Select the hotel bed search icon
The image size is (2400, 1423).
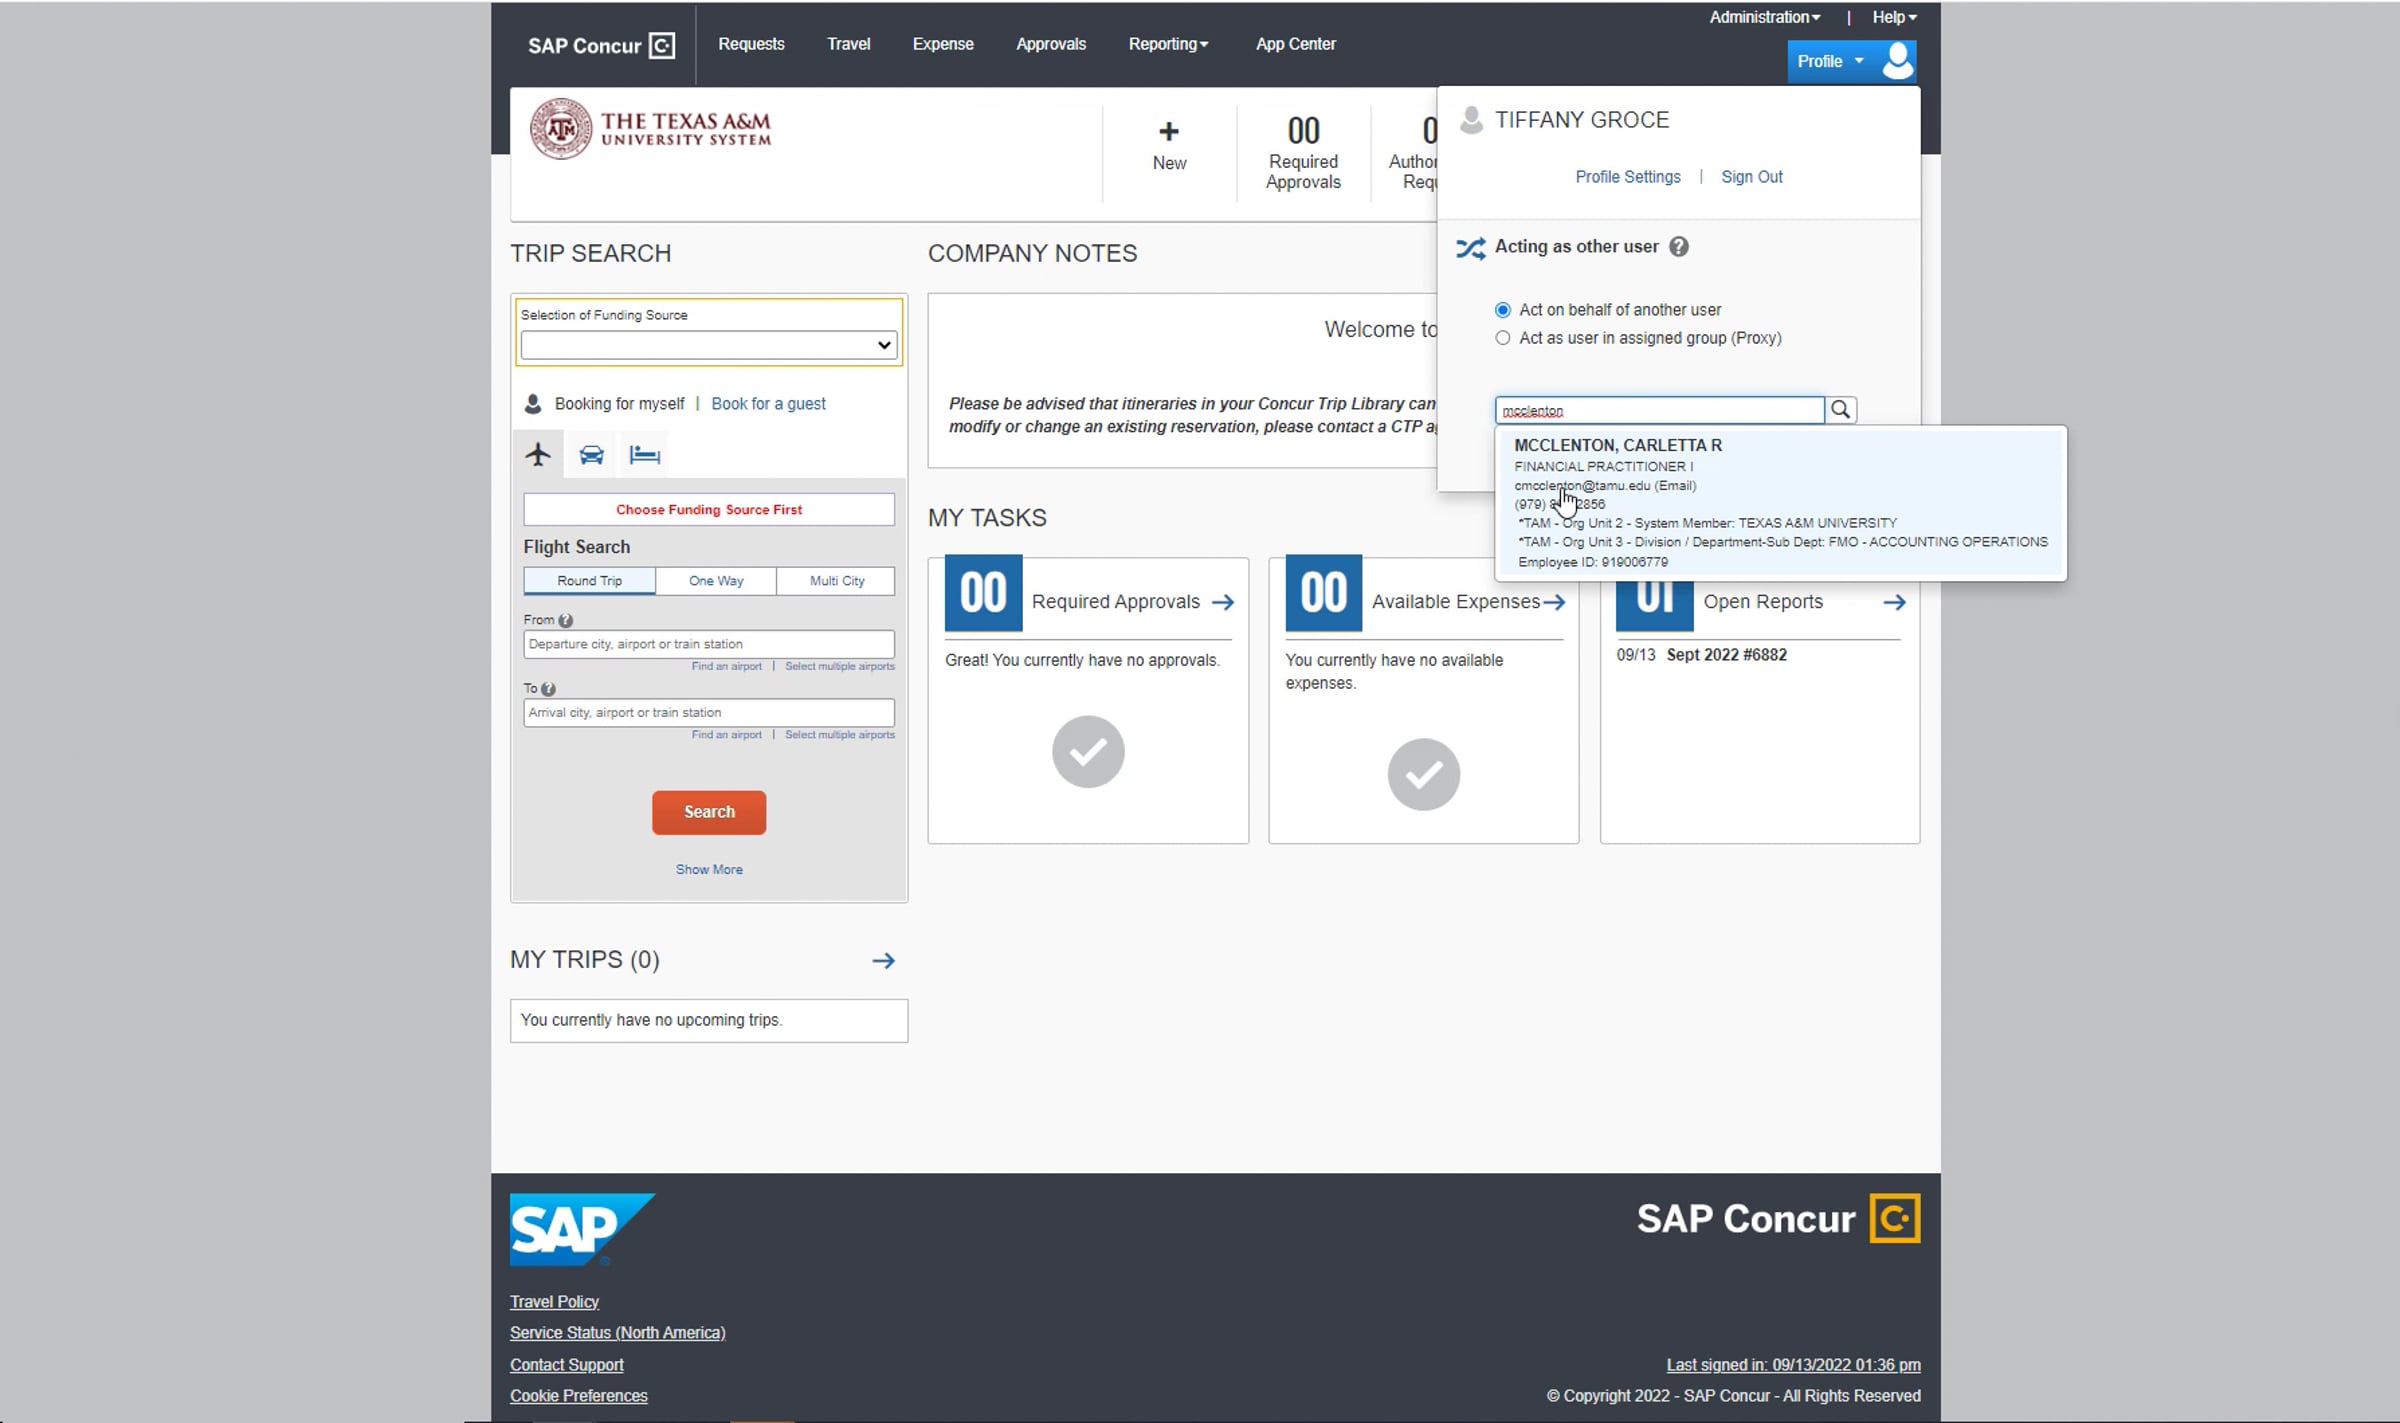click(x=644, y=455)
